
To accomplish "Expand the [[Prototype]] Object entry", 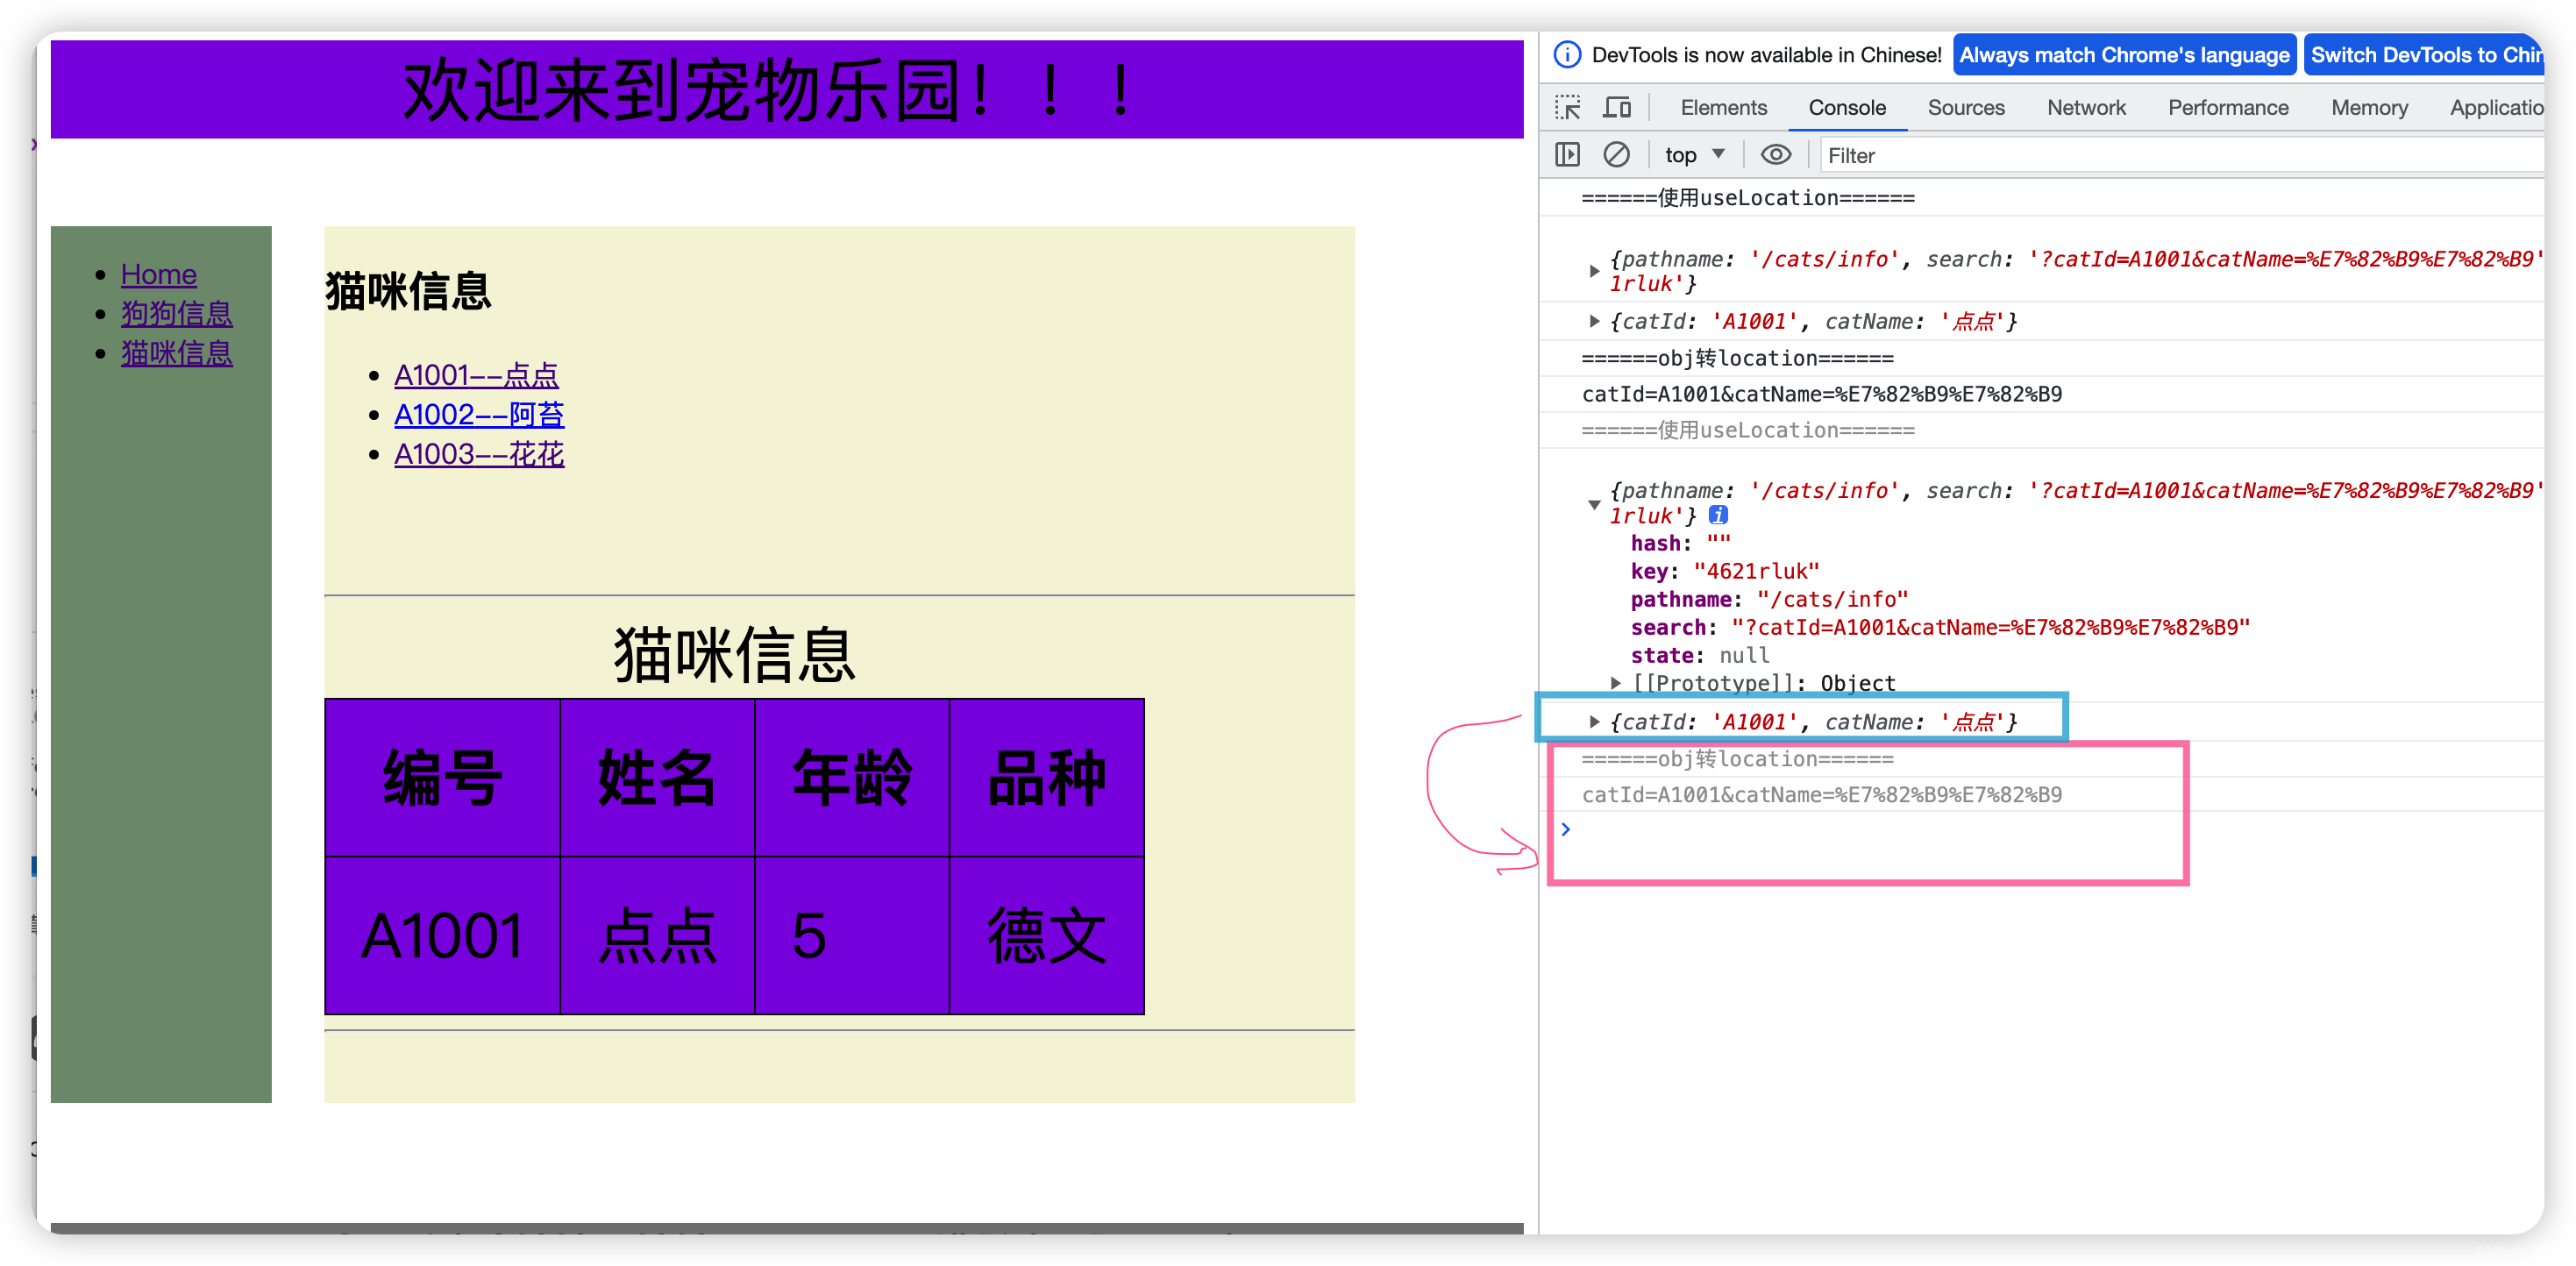I will click(1616, 683).
